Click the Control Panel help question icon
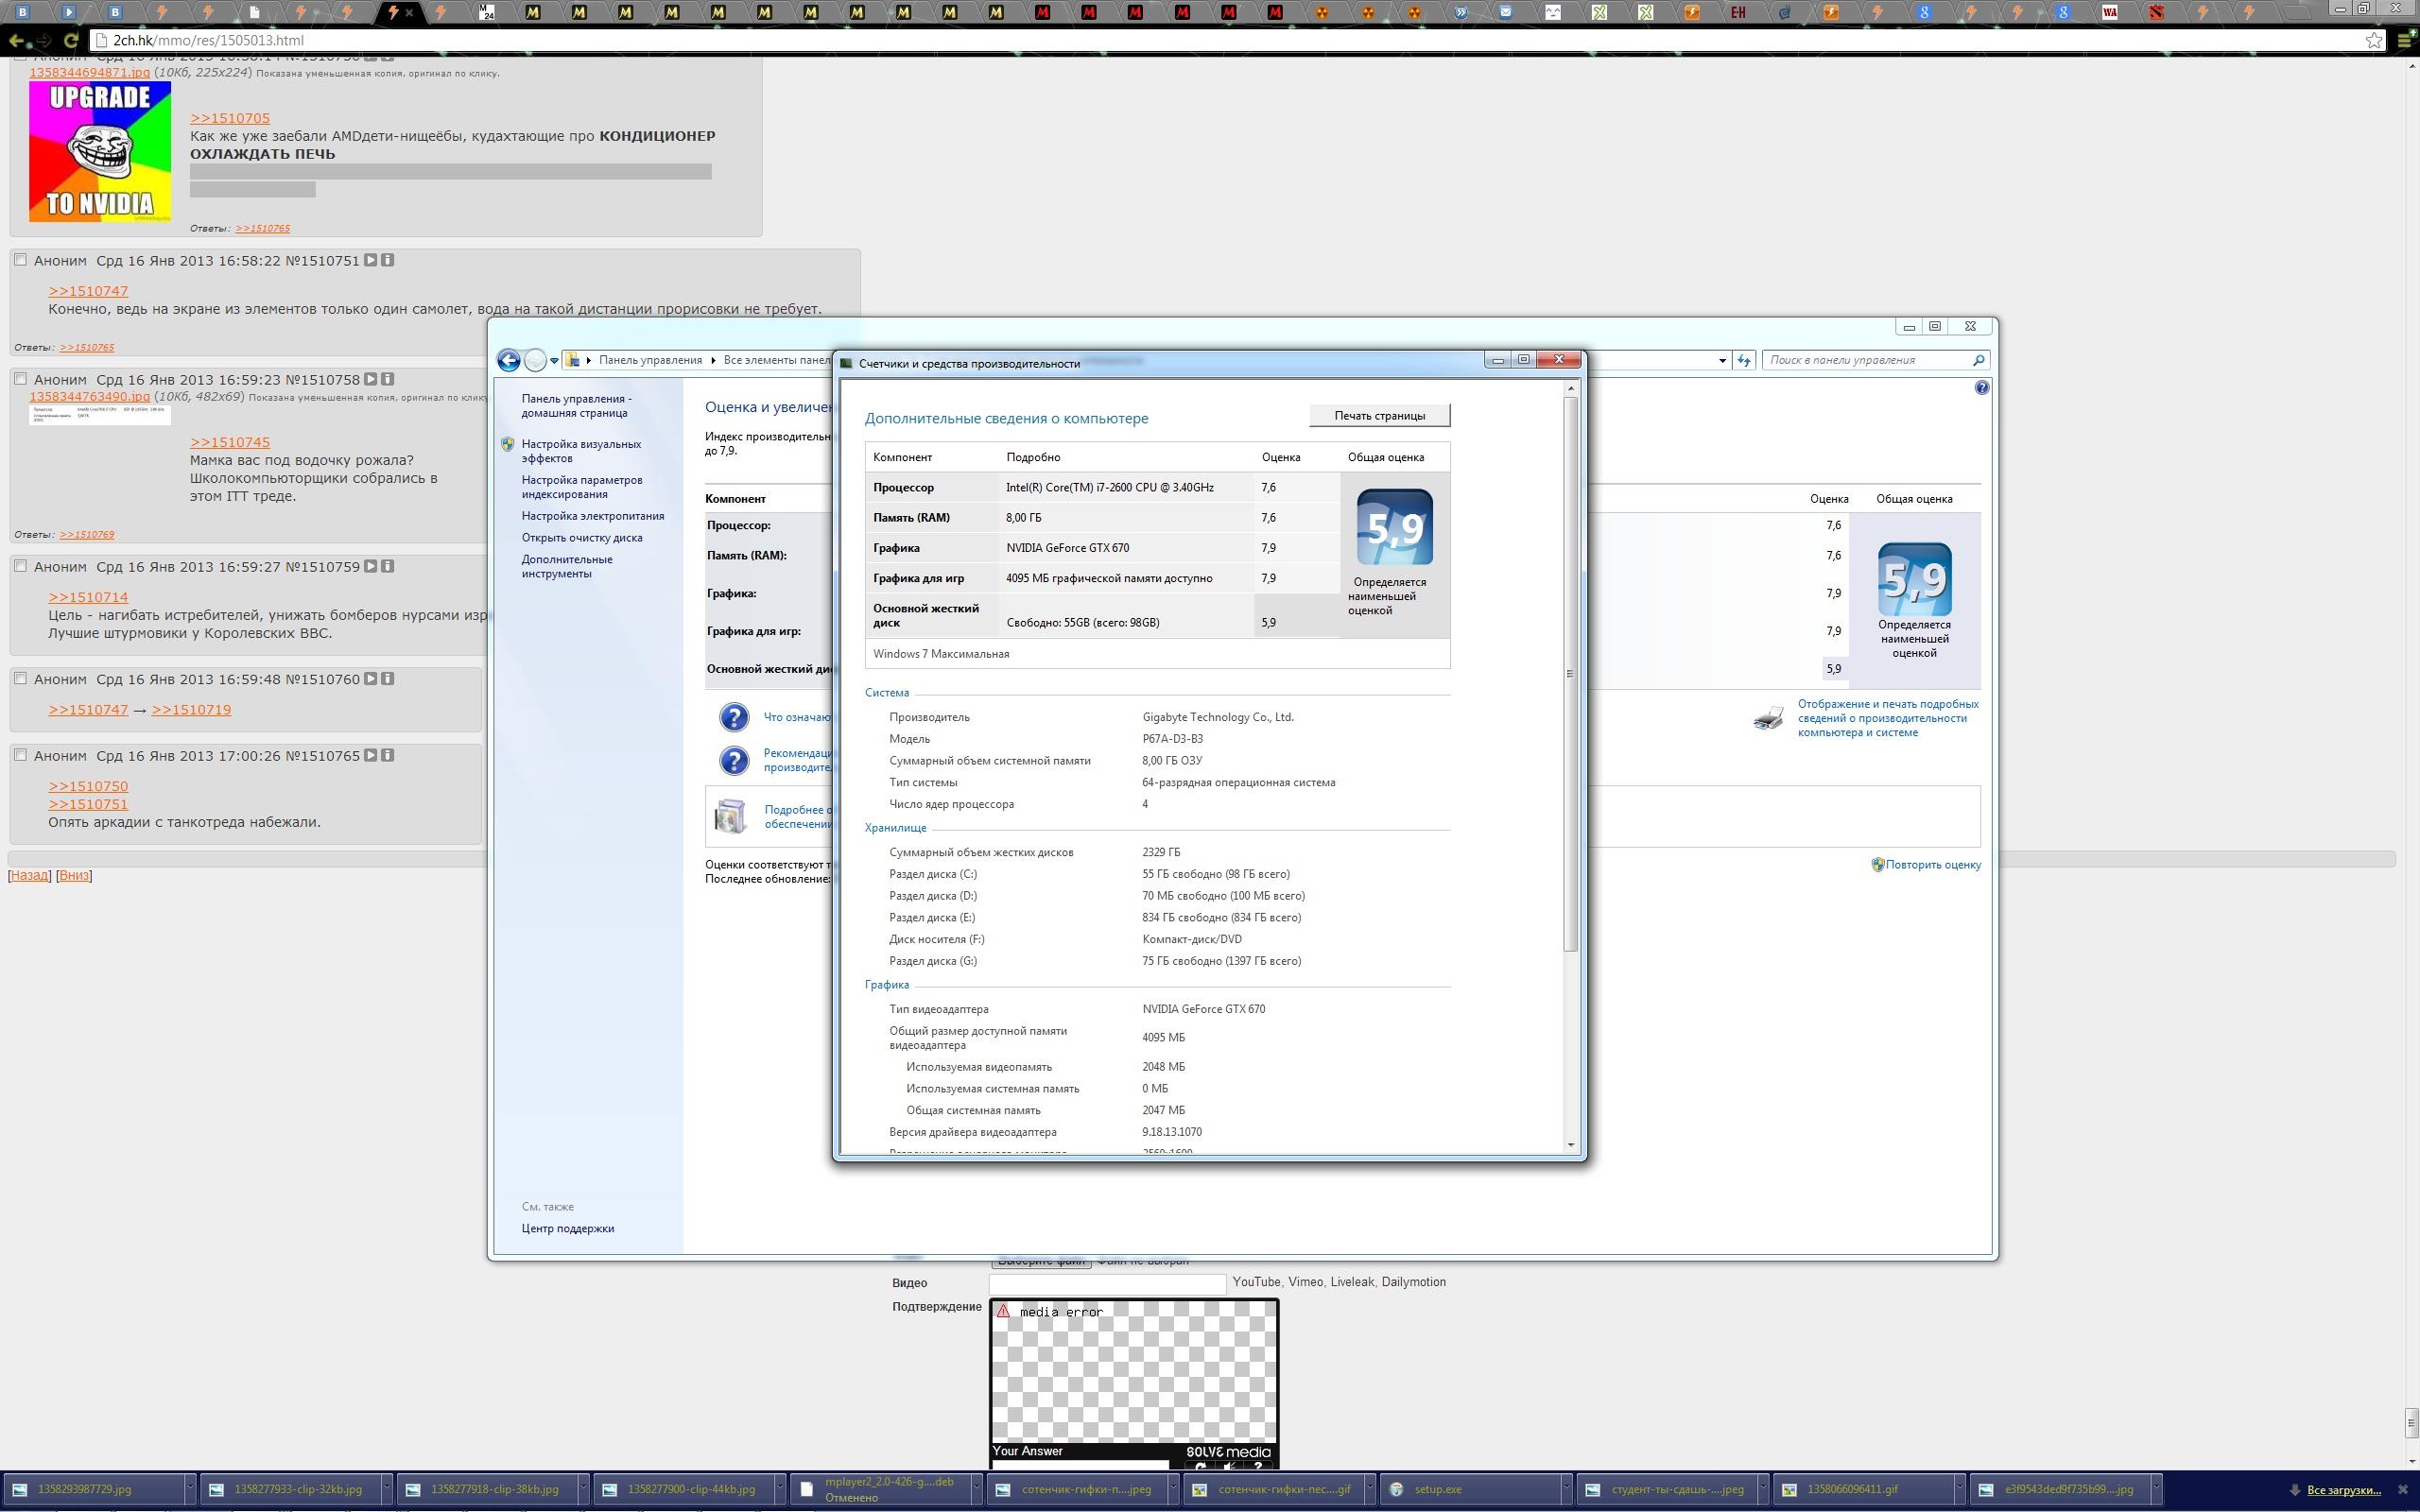Screen dimensions: 2420x1512 pyautogui.click(x=1981, y=388)
